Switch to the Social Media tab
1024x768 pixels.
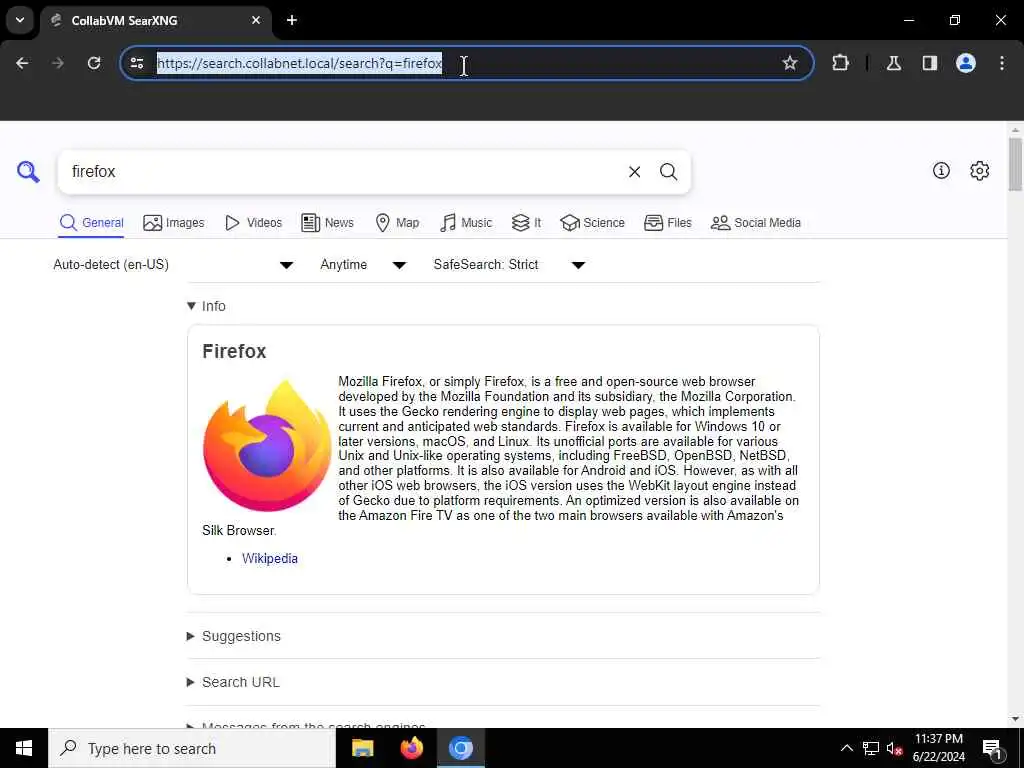click(x=756, y=223)
